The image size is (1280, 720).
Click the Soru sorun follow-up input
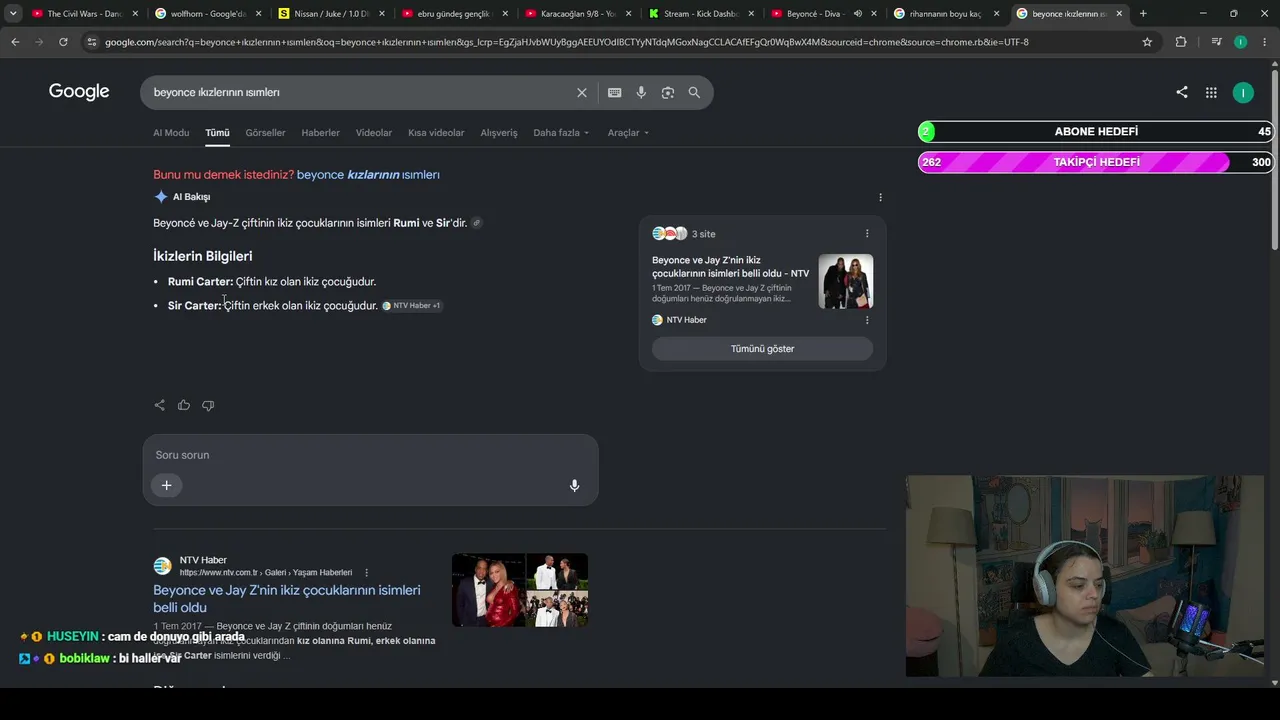tap(370, 455)
